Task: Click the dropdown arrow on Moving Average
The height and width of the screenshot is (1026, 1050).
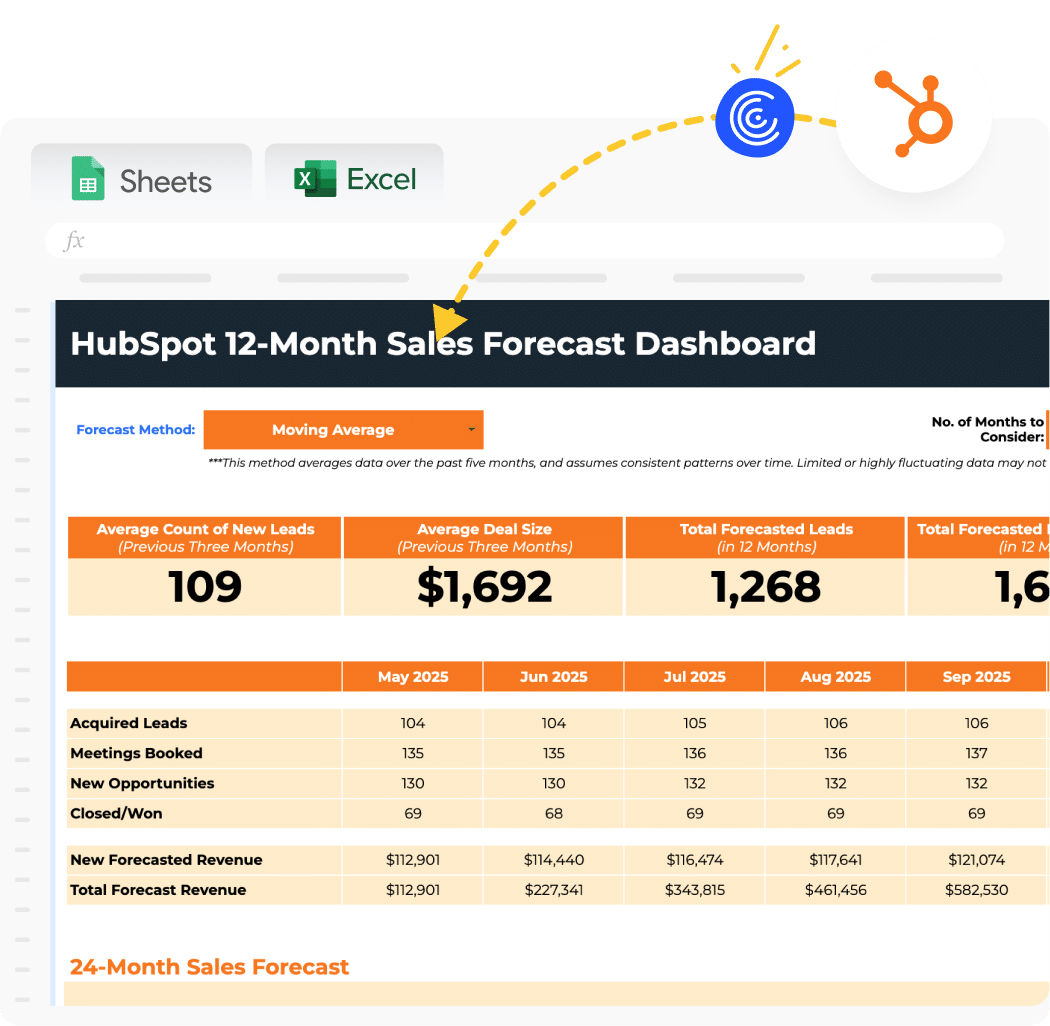Action: (471, 430)
